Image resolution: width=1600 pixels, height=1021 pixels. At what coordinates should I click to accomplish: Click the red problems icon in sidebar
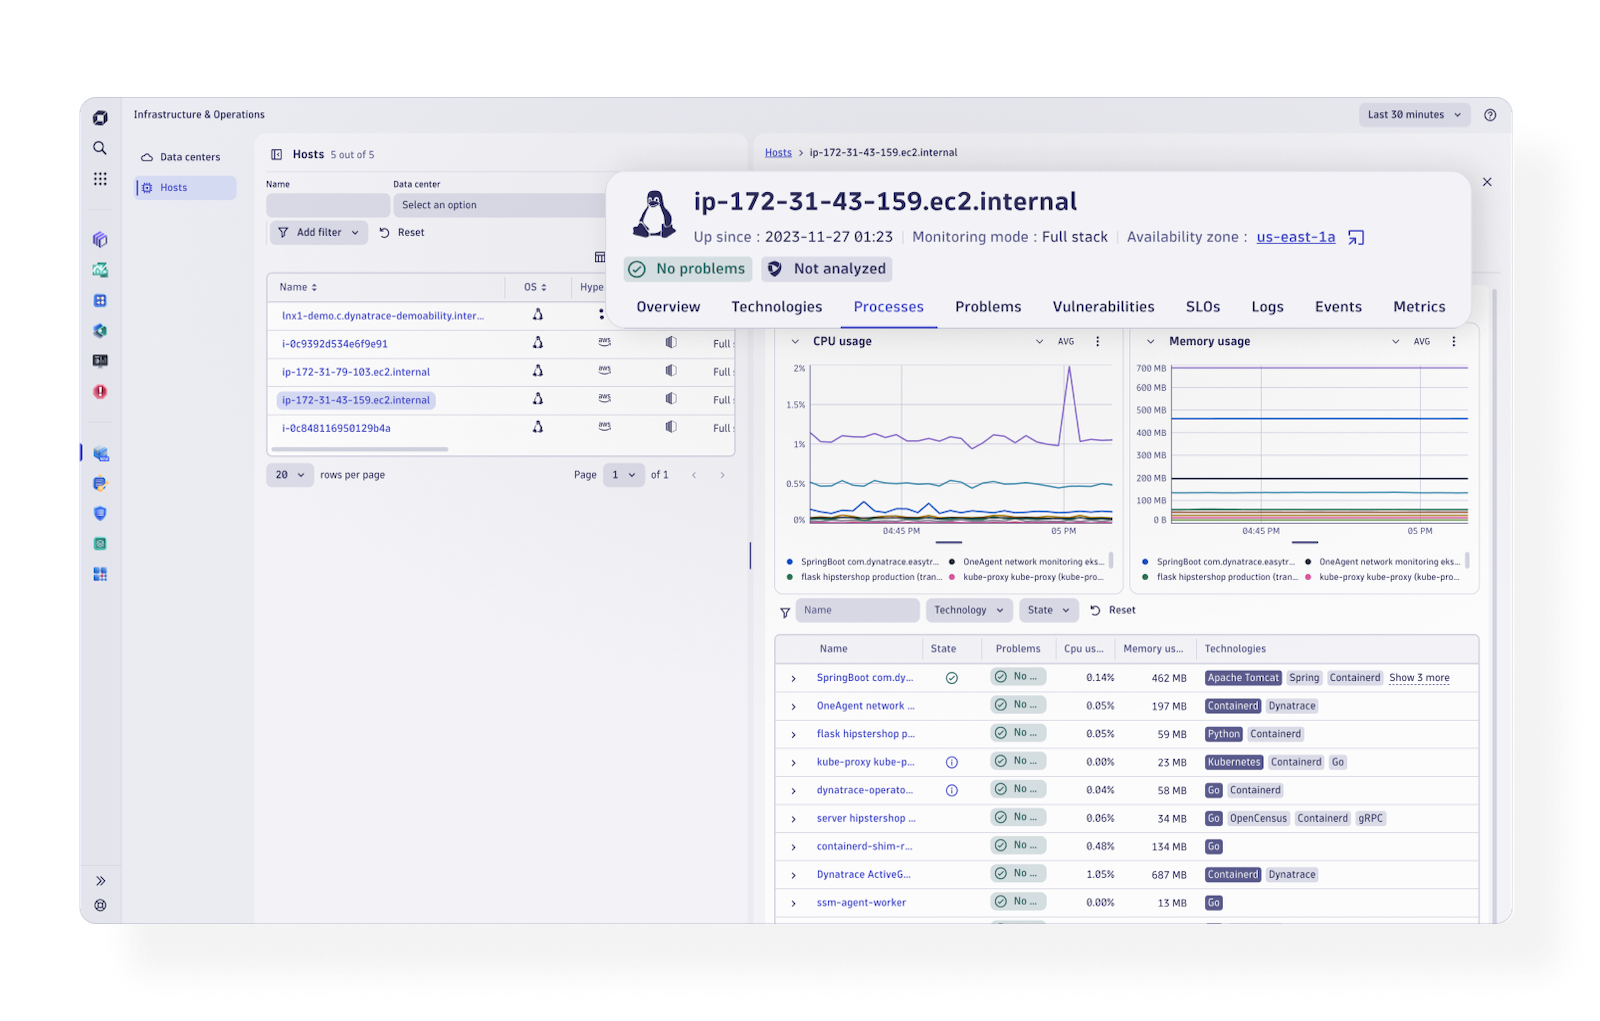100,392
